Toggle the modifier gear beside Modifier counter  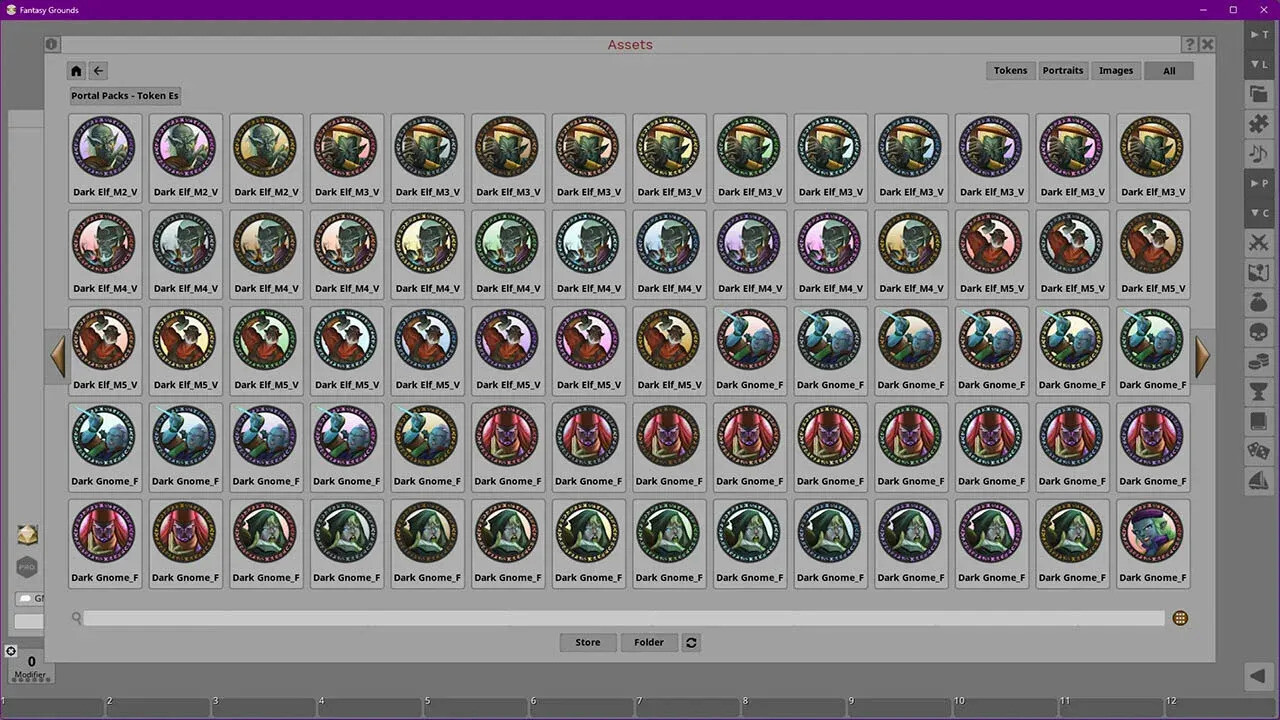(x=11, y=651)
